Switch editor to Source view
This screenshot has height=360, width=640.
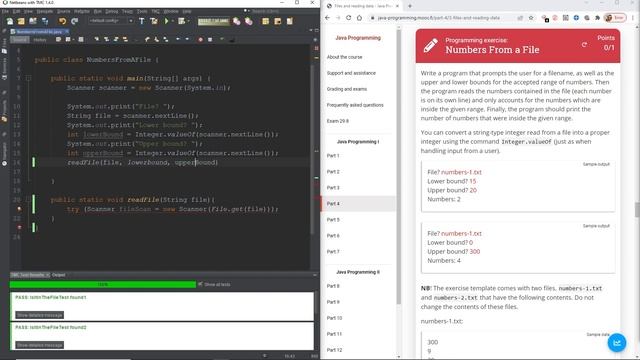pos(20,40)
